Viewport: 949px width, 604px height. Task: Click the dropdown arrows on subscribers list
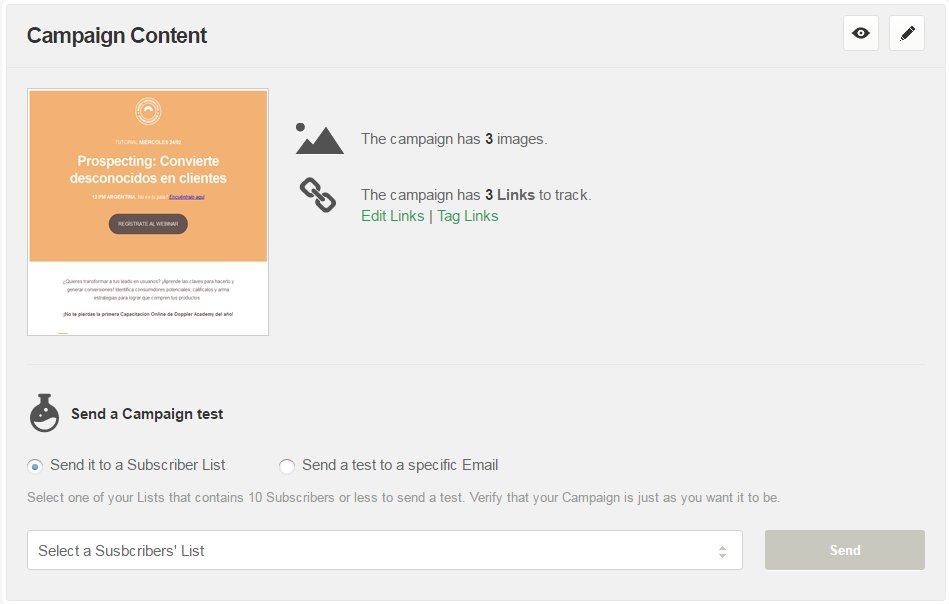pyautogui.click(x=722, y=551)
